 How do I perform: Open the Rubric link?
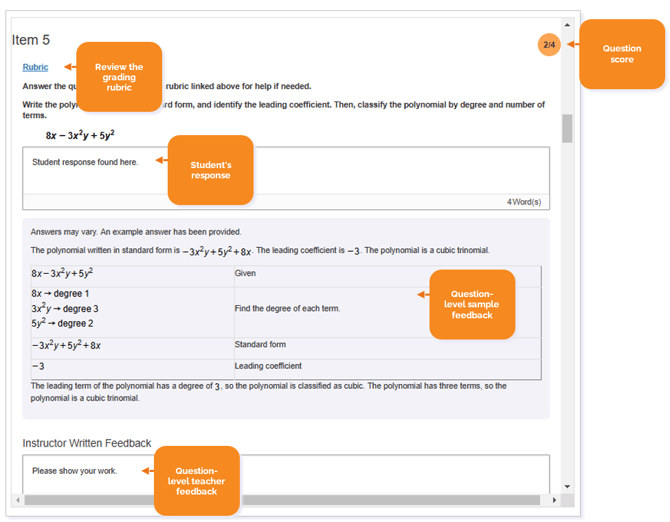[35, 67]
